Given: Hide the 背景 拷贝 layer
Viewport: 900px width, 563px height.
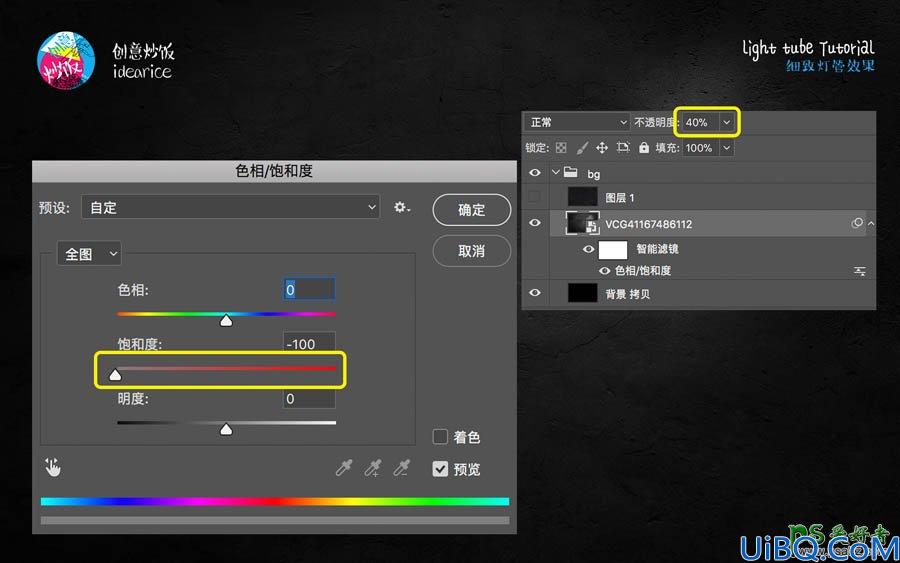Looking at the screenshot, I should pos(534,293).
